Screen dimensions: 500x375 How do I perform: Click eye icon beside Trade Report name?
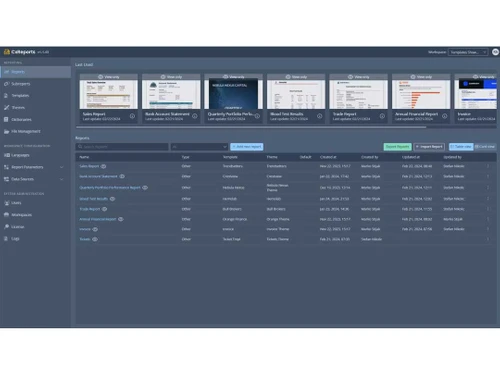tap(104, 209)
